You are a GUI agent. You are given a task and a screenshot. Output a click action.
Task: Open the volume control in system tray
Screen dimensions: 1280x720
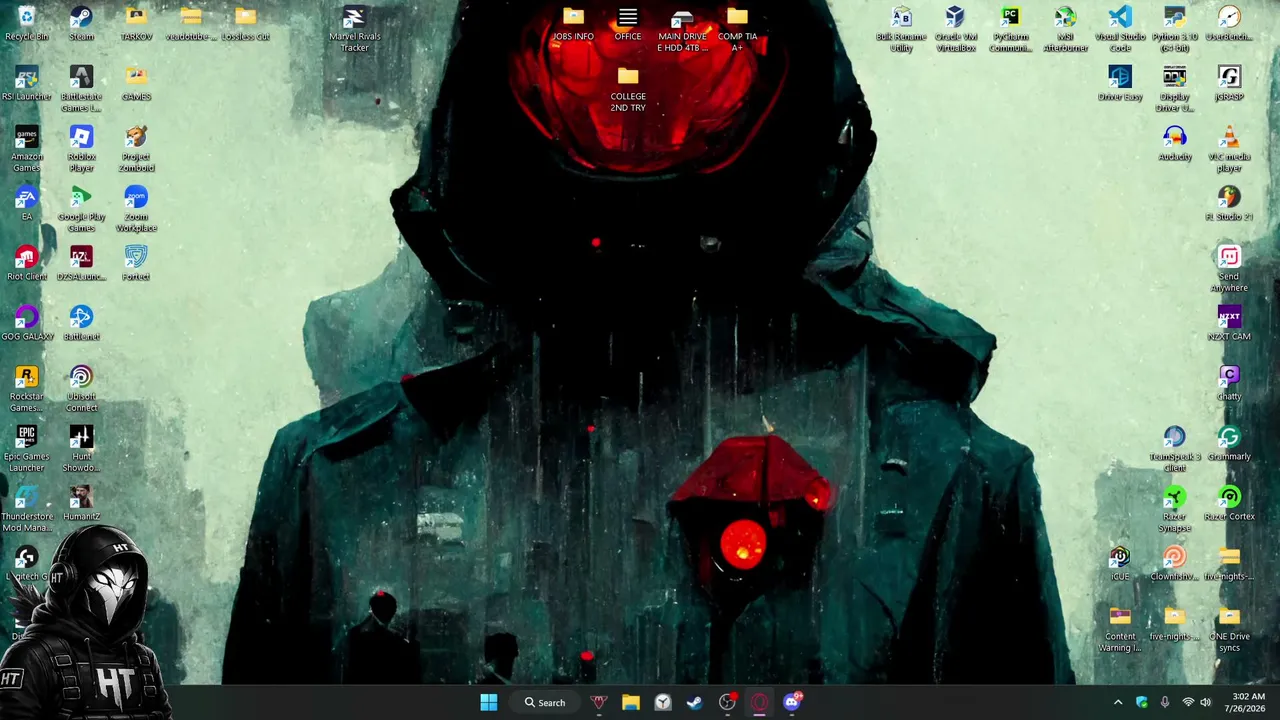[1205, 702]
